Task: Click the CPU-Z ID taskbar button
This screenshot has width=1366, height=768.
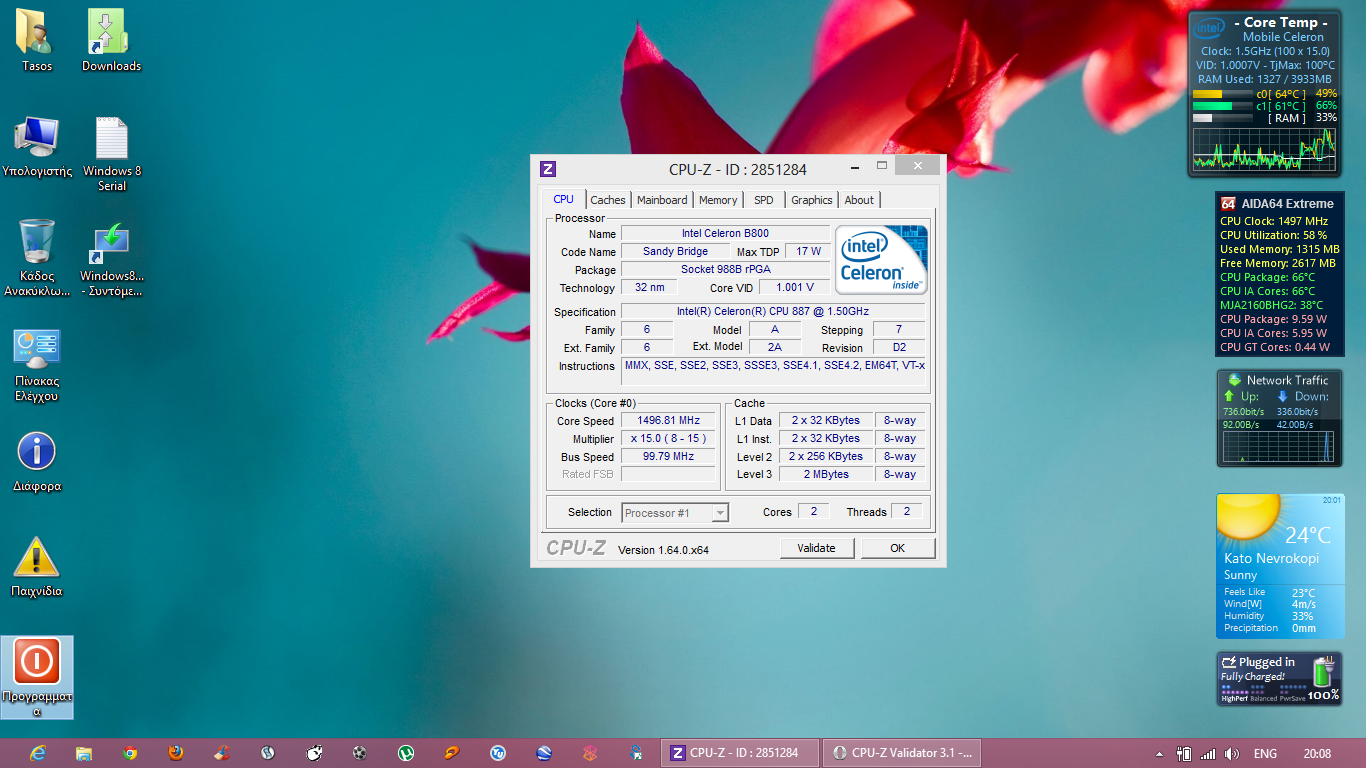Action: point(739,753)
